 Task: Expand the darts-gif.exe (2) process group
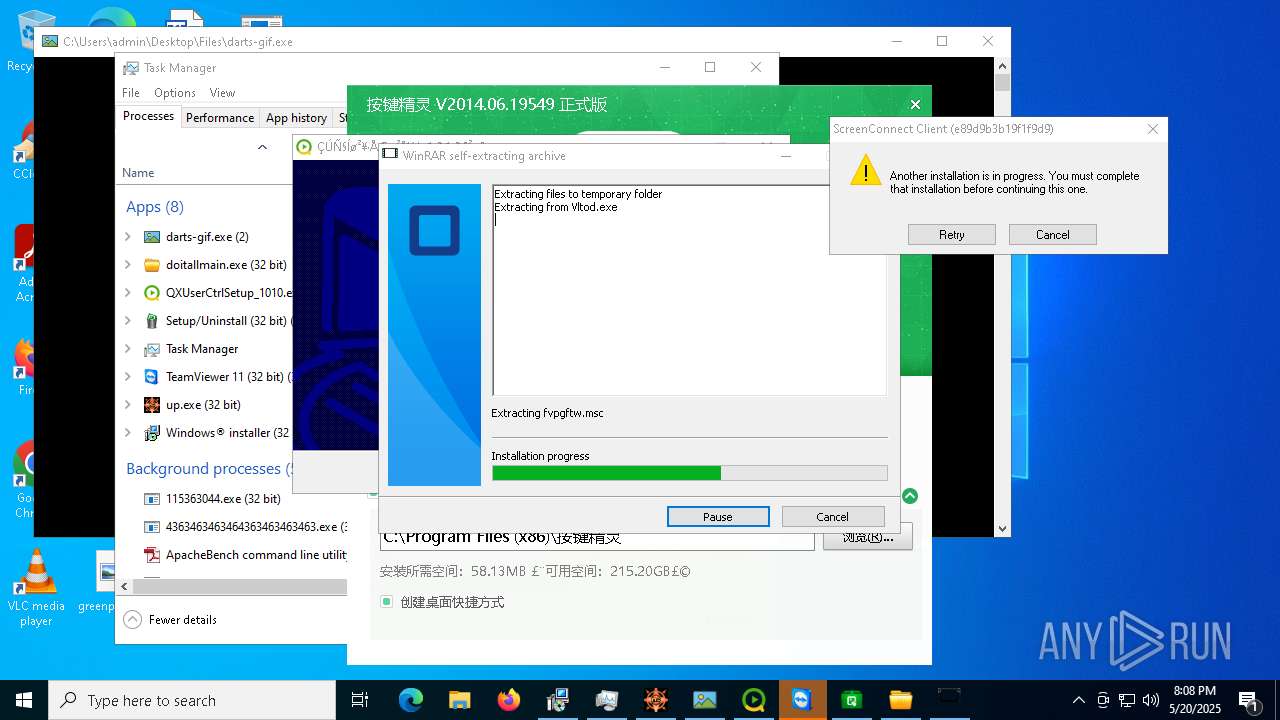(x=128, y=237)
